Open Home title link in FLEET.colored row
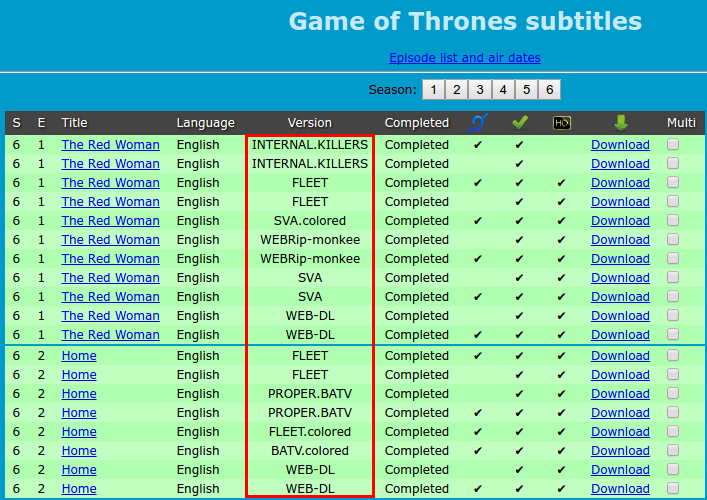This screenshot has height=500, width=707. (79, 432)
